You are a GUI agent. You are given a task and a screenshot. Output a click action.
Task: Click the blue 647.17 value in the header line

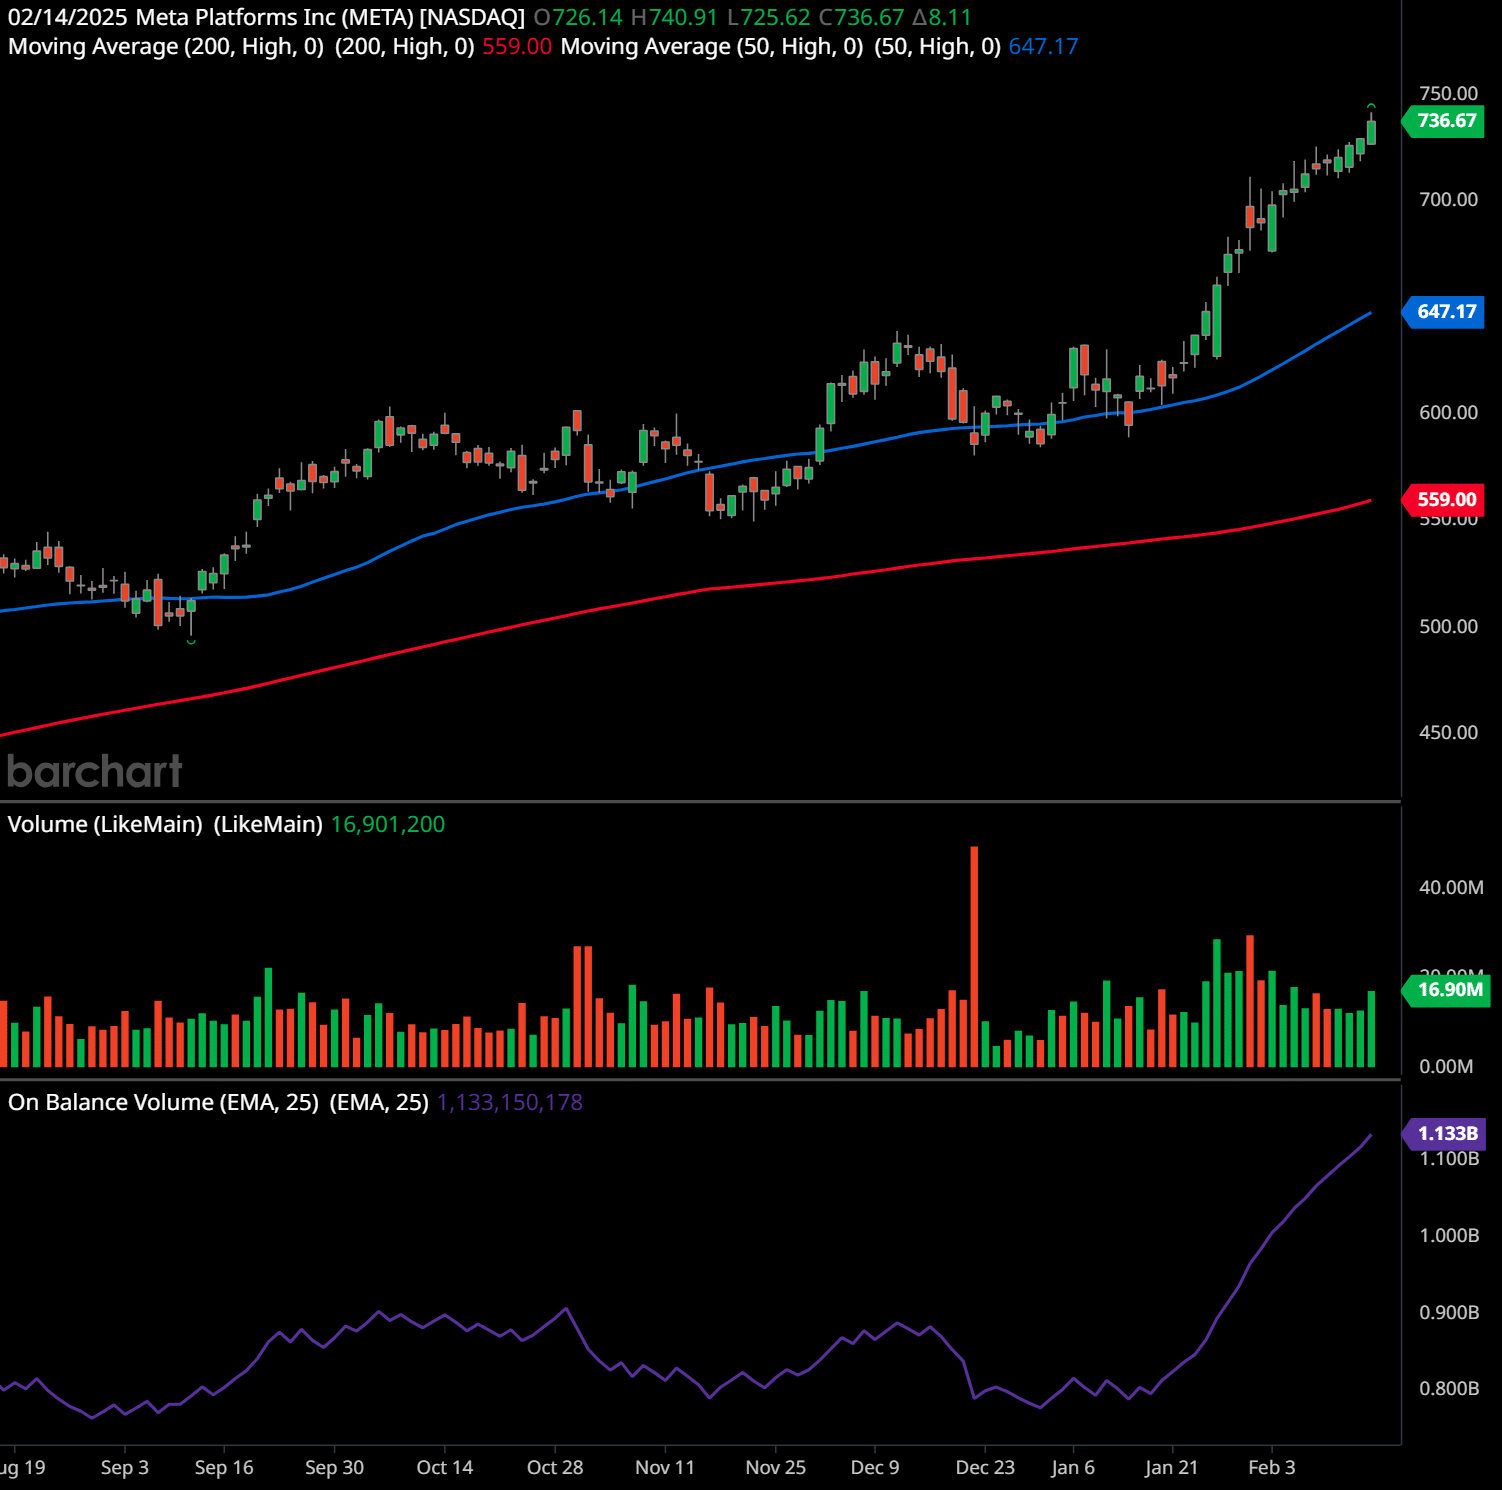[x=1043, y=46]
